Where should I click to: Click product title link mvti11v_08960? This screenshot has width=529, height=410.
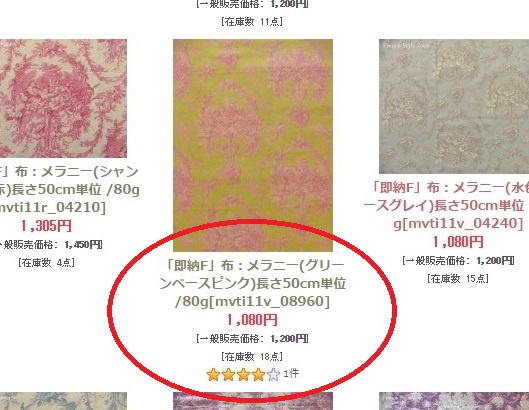253,283
